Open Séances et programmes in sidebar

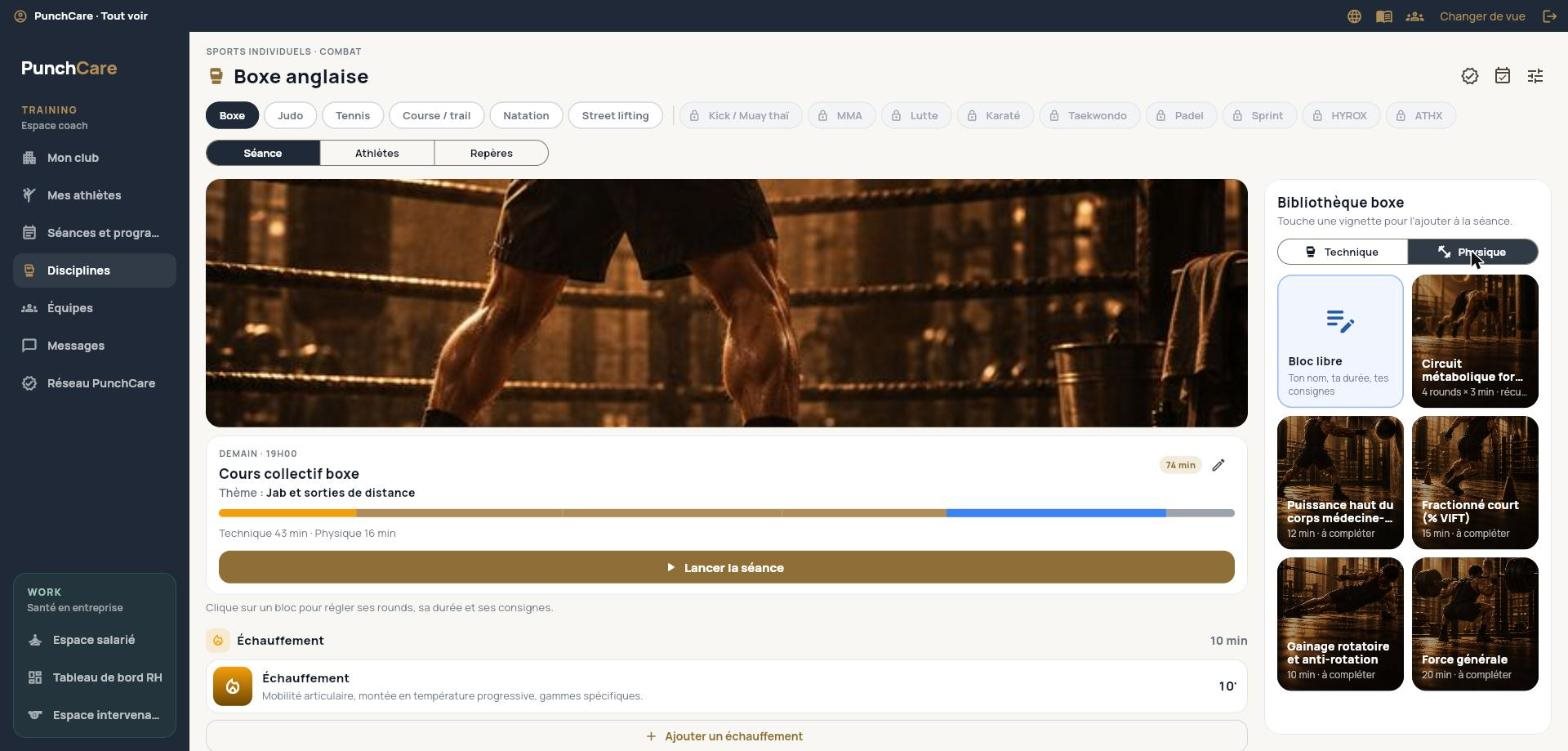click(95, 233)
